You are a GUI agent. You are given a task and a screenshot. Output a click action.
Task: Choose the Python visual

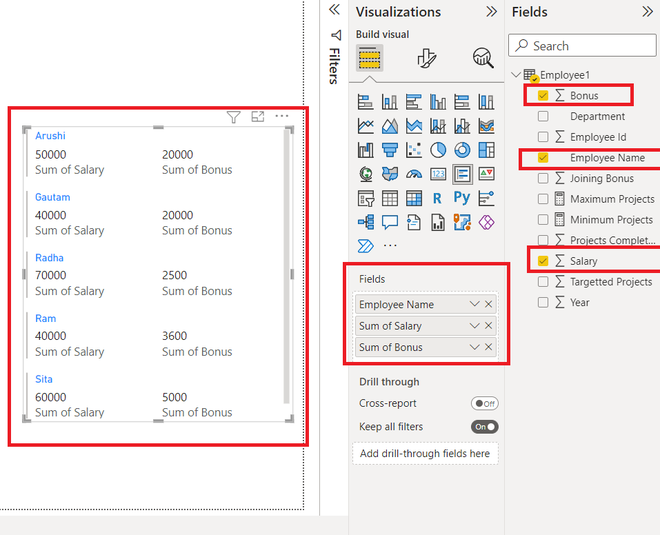pos(462,197)
